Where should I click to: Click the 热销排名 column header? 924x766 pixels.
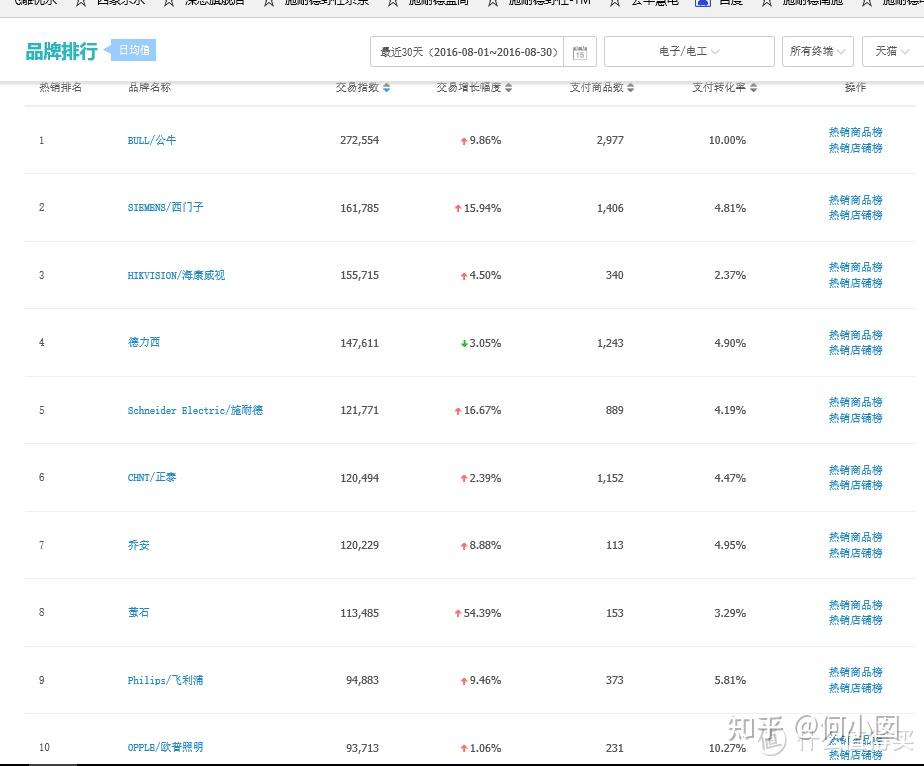61,87
